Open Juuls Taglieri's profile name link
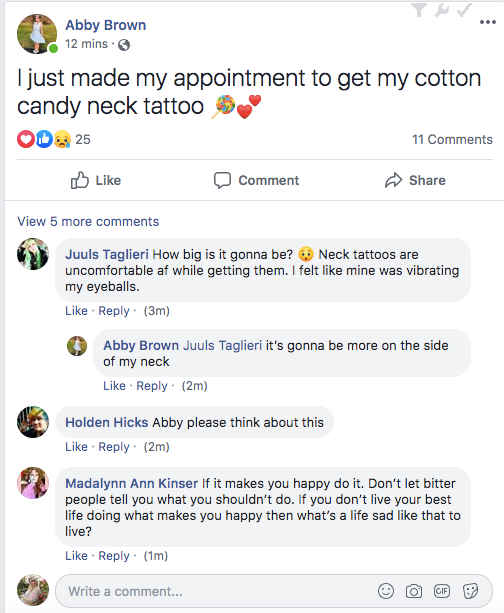 pyautogui.click(x=107, y=255)
